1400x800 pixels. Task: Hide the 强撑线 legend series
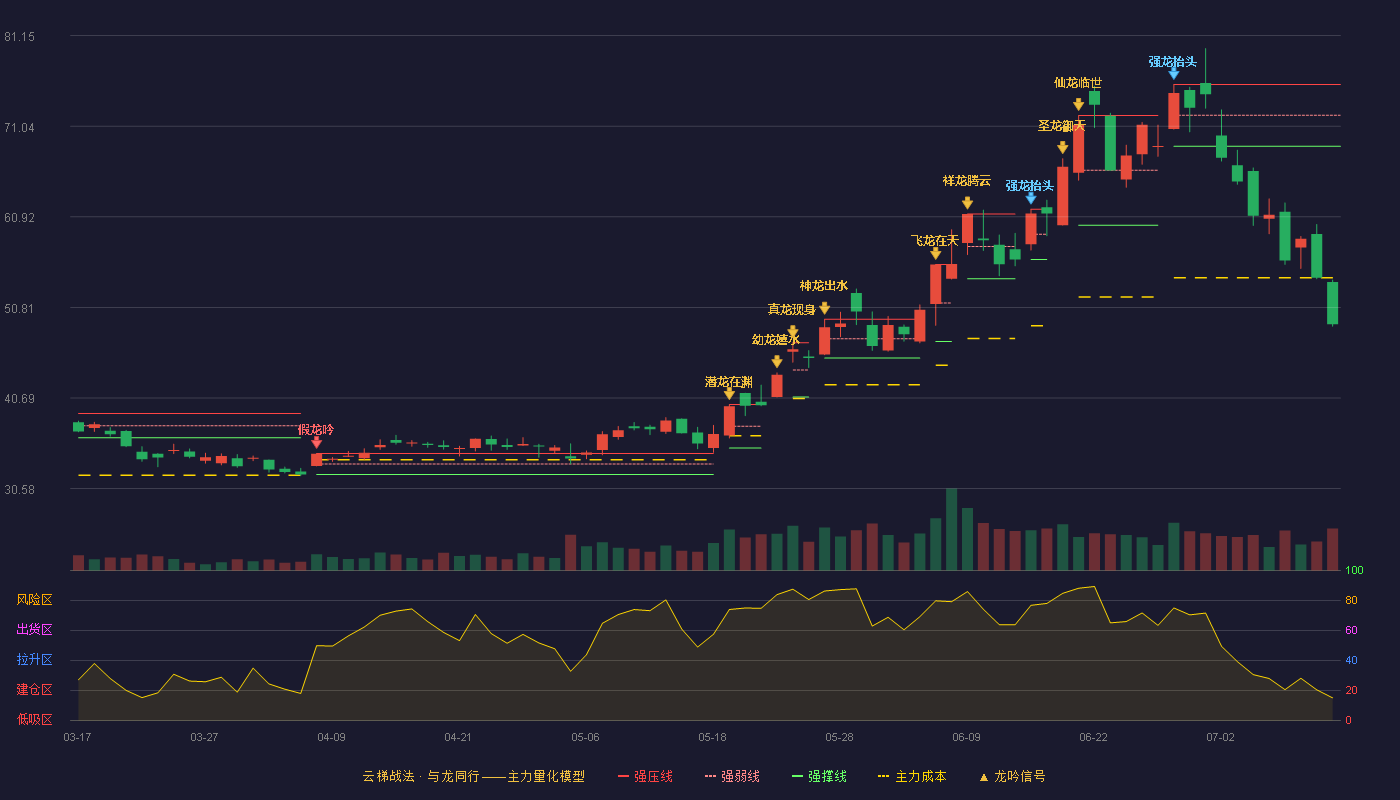[819, 776]
